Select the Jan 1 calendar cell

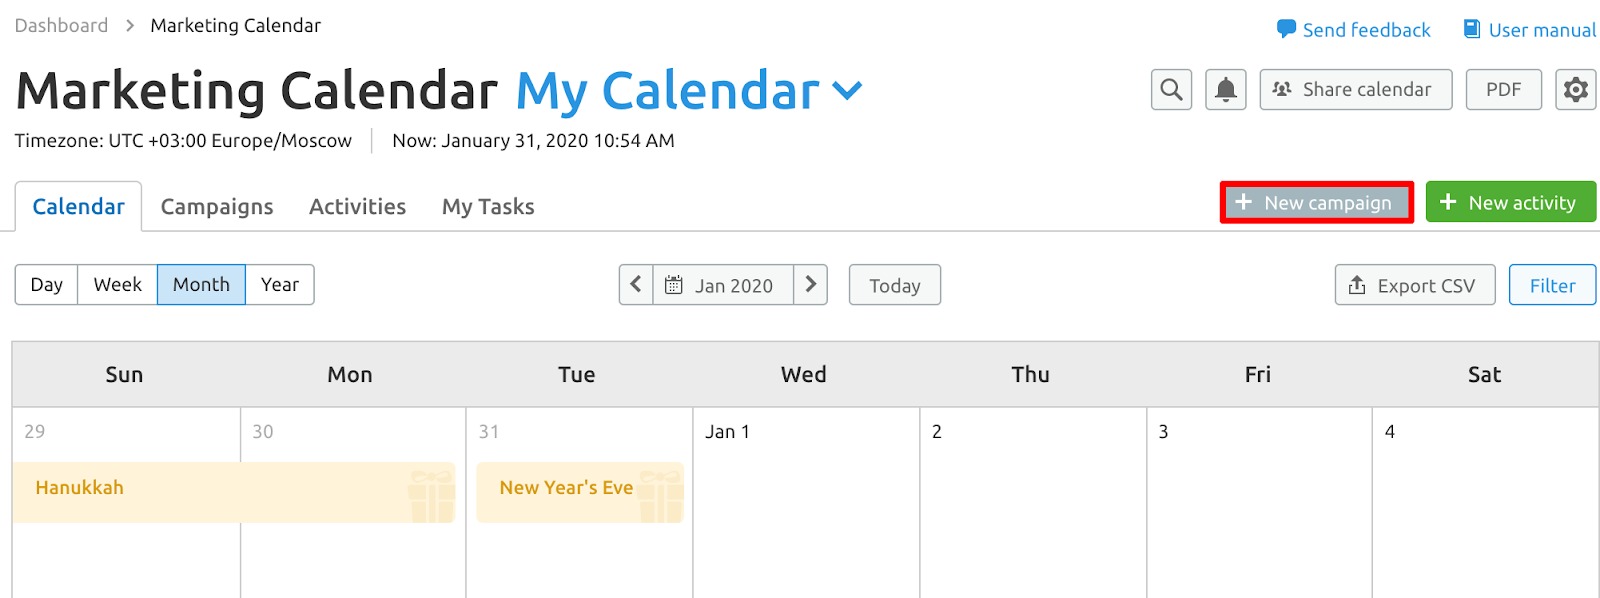806,502
